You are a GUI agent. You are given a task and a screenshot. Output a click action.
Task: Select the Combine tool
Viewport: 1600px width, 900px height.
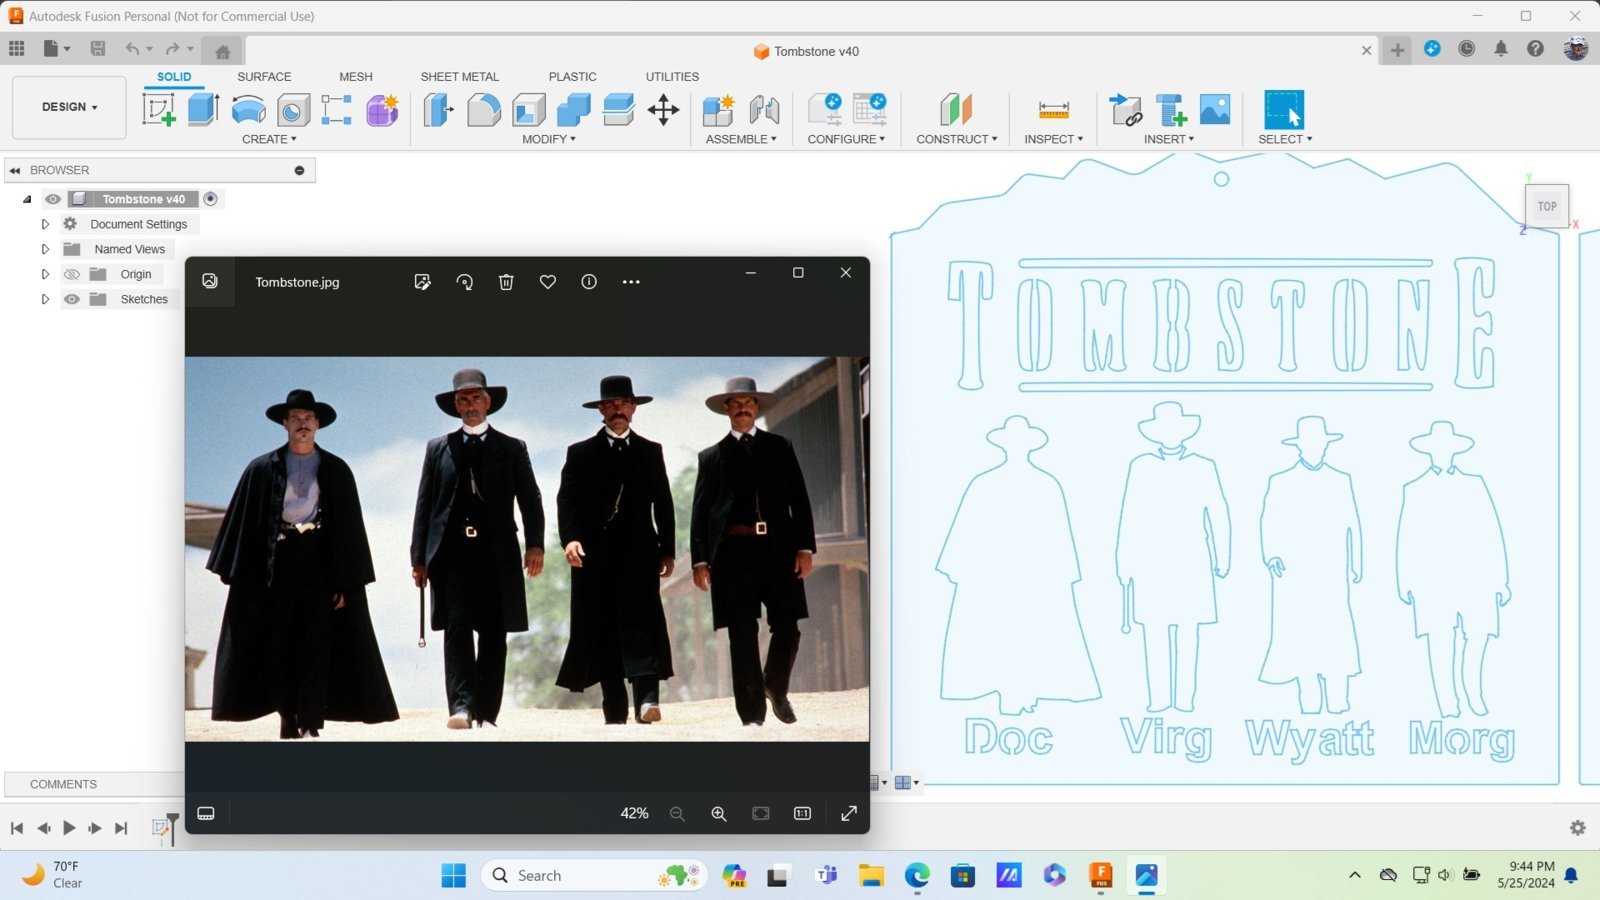(574, 109)
